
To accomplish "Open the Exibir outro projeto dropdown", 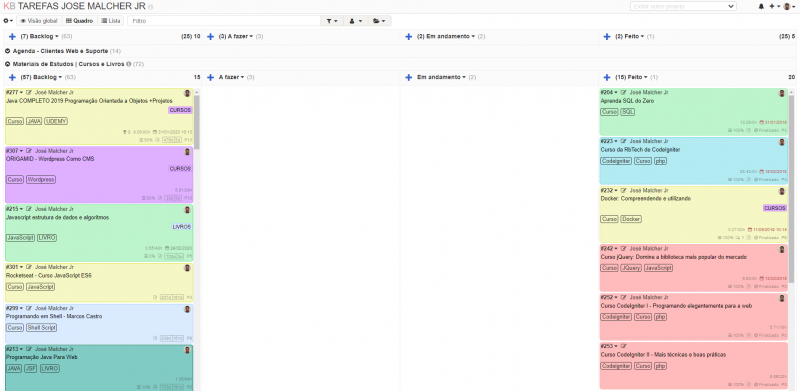I will point(683,7).
